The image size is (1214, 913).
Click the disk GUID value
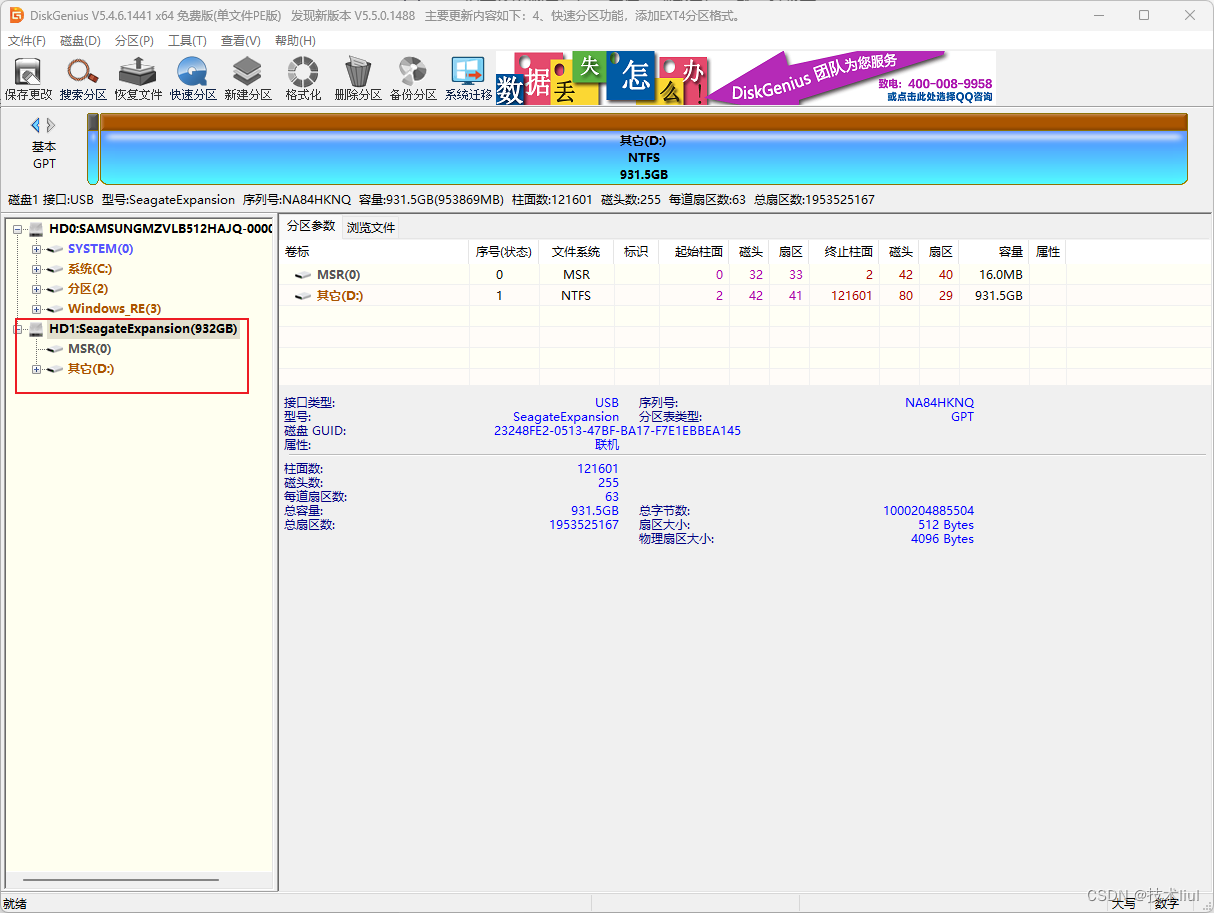(x=618, y=431)
